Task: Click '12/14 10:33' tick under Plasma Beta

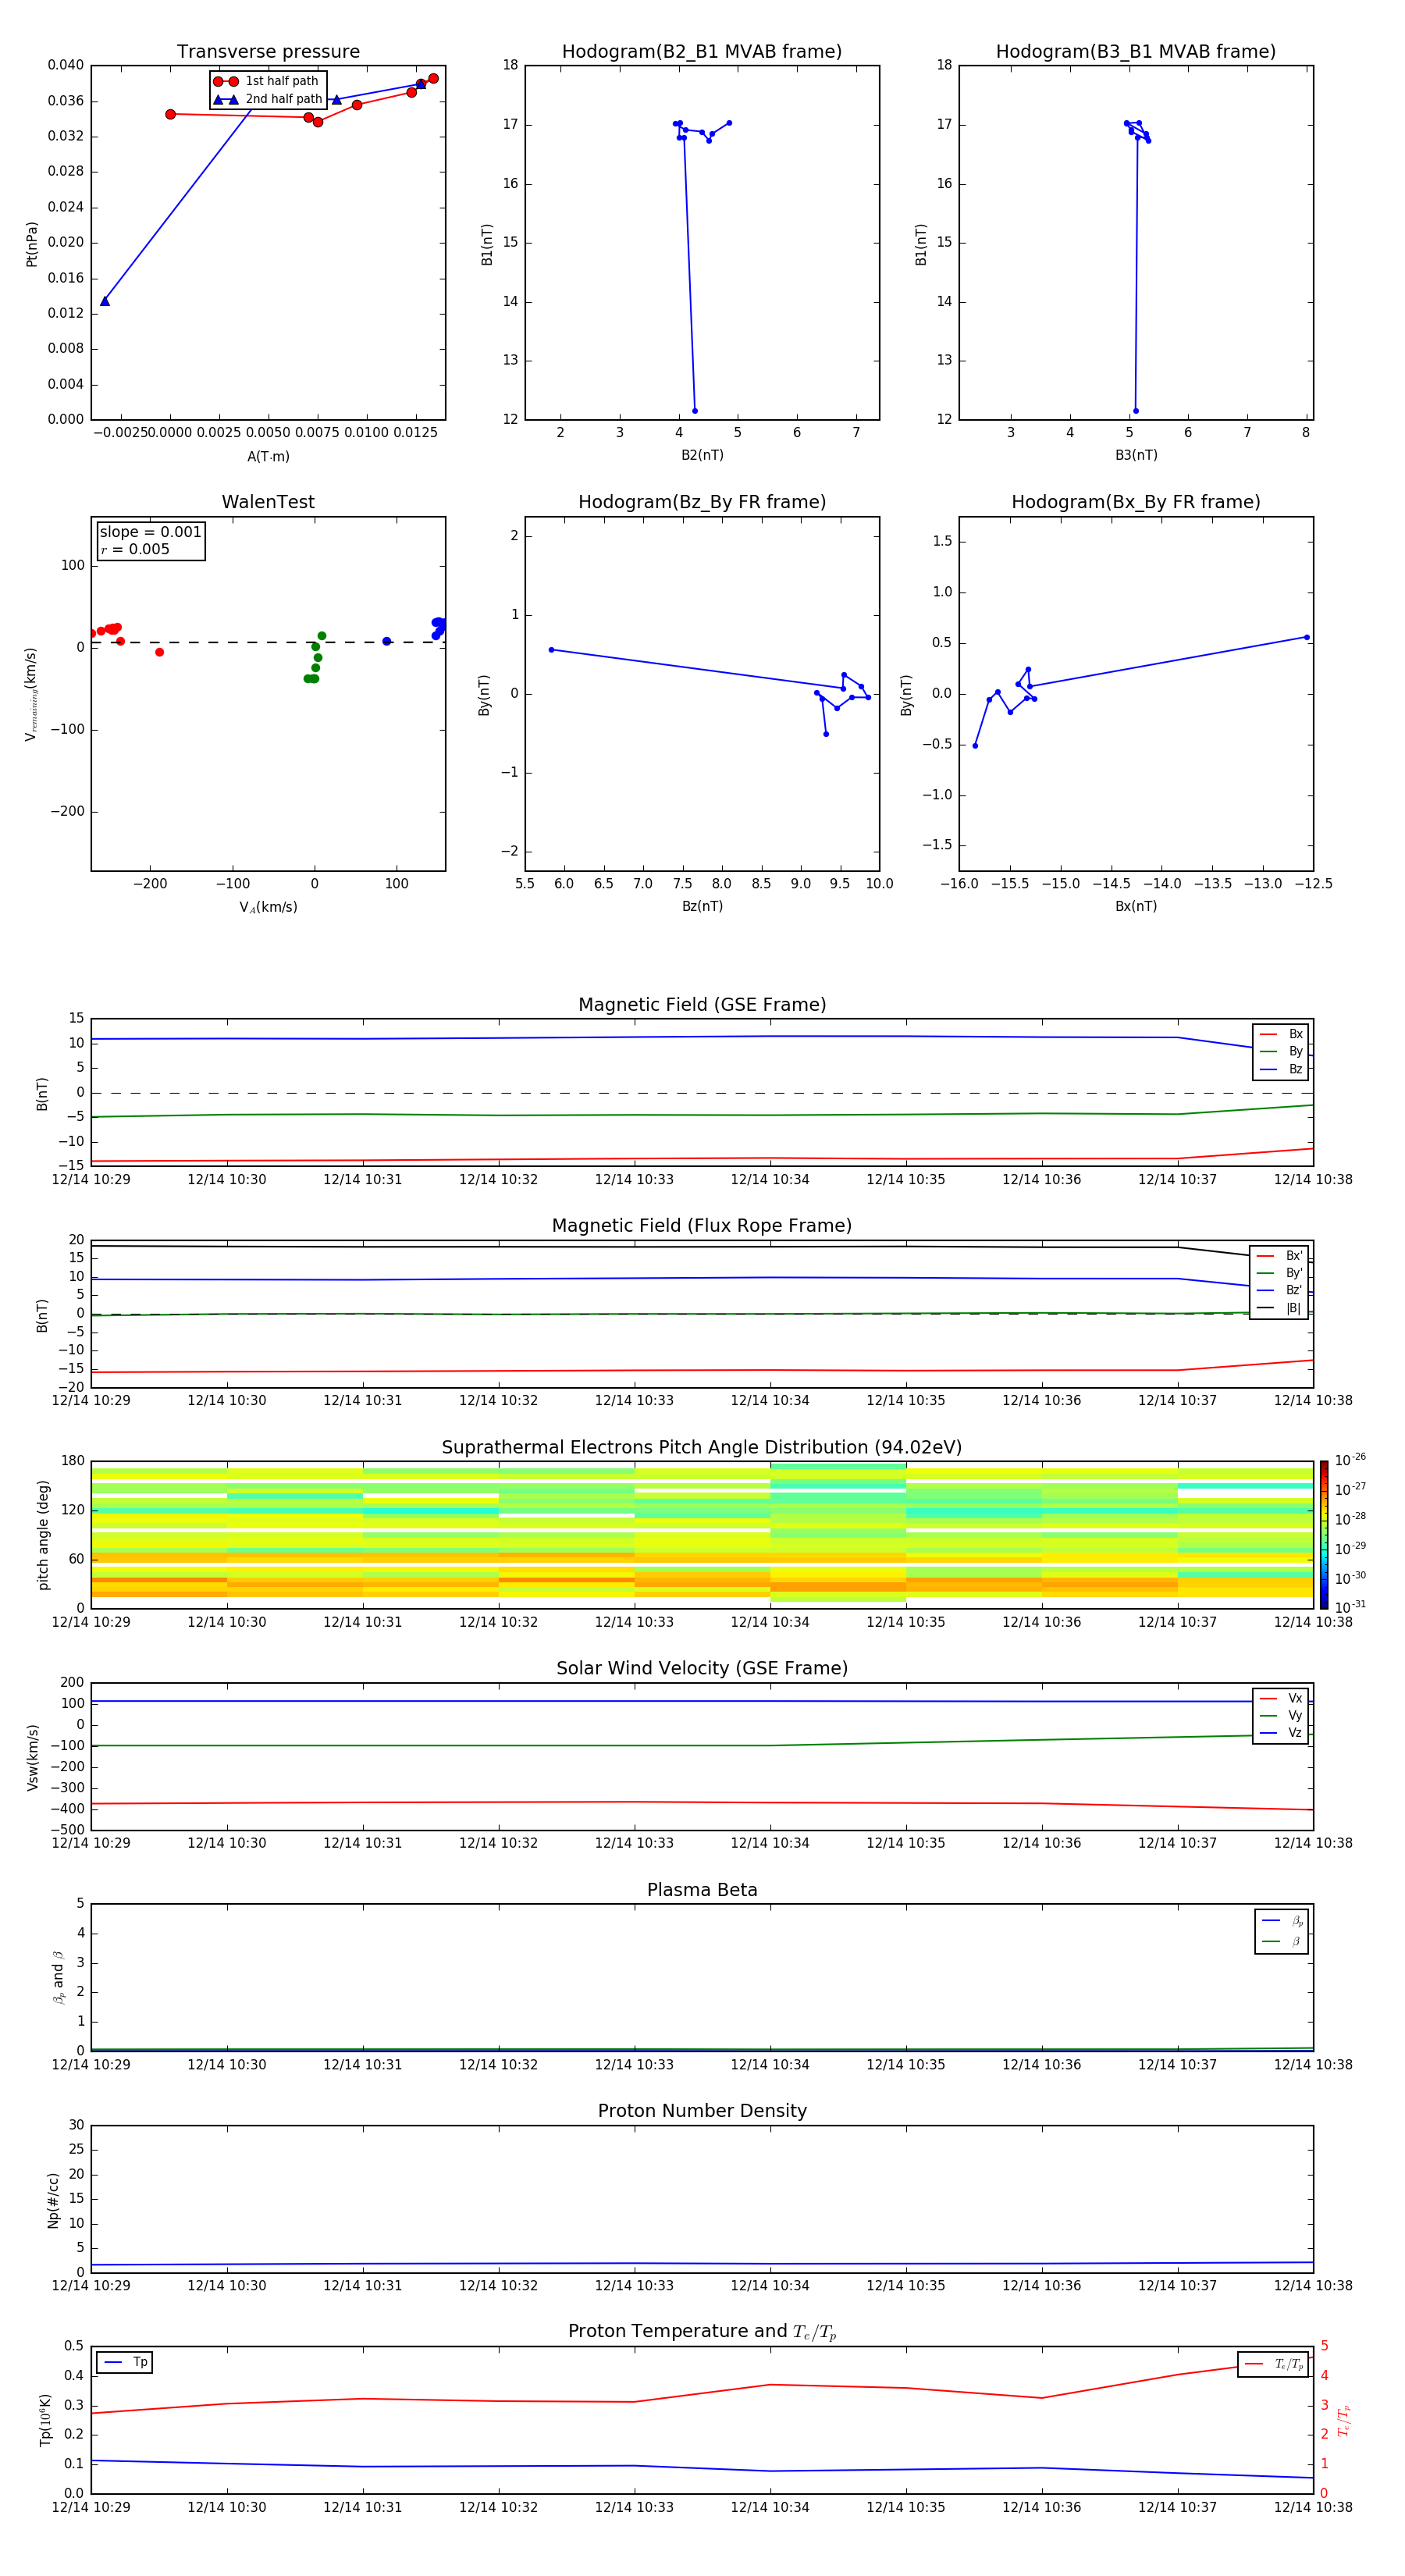Action: click(x=634, y=2064)
